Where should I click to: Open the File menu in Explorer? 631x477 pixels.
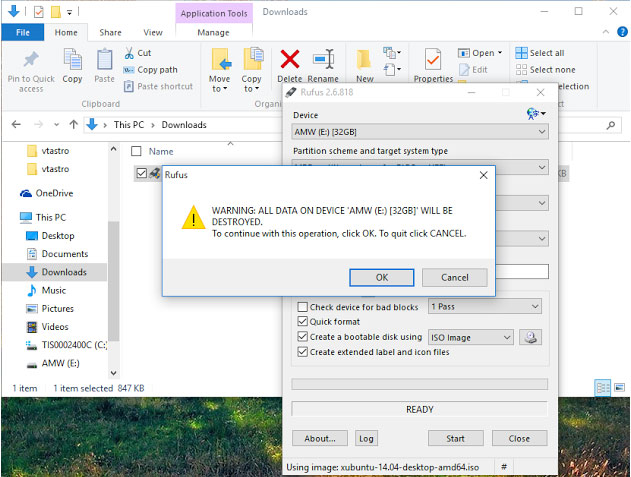pyautogui.click(x=23, y=33)
